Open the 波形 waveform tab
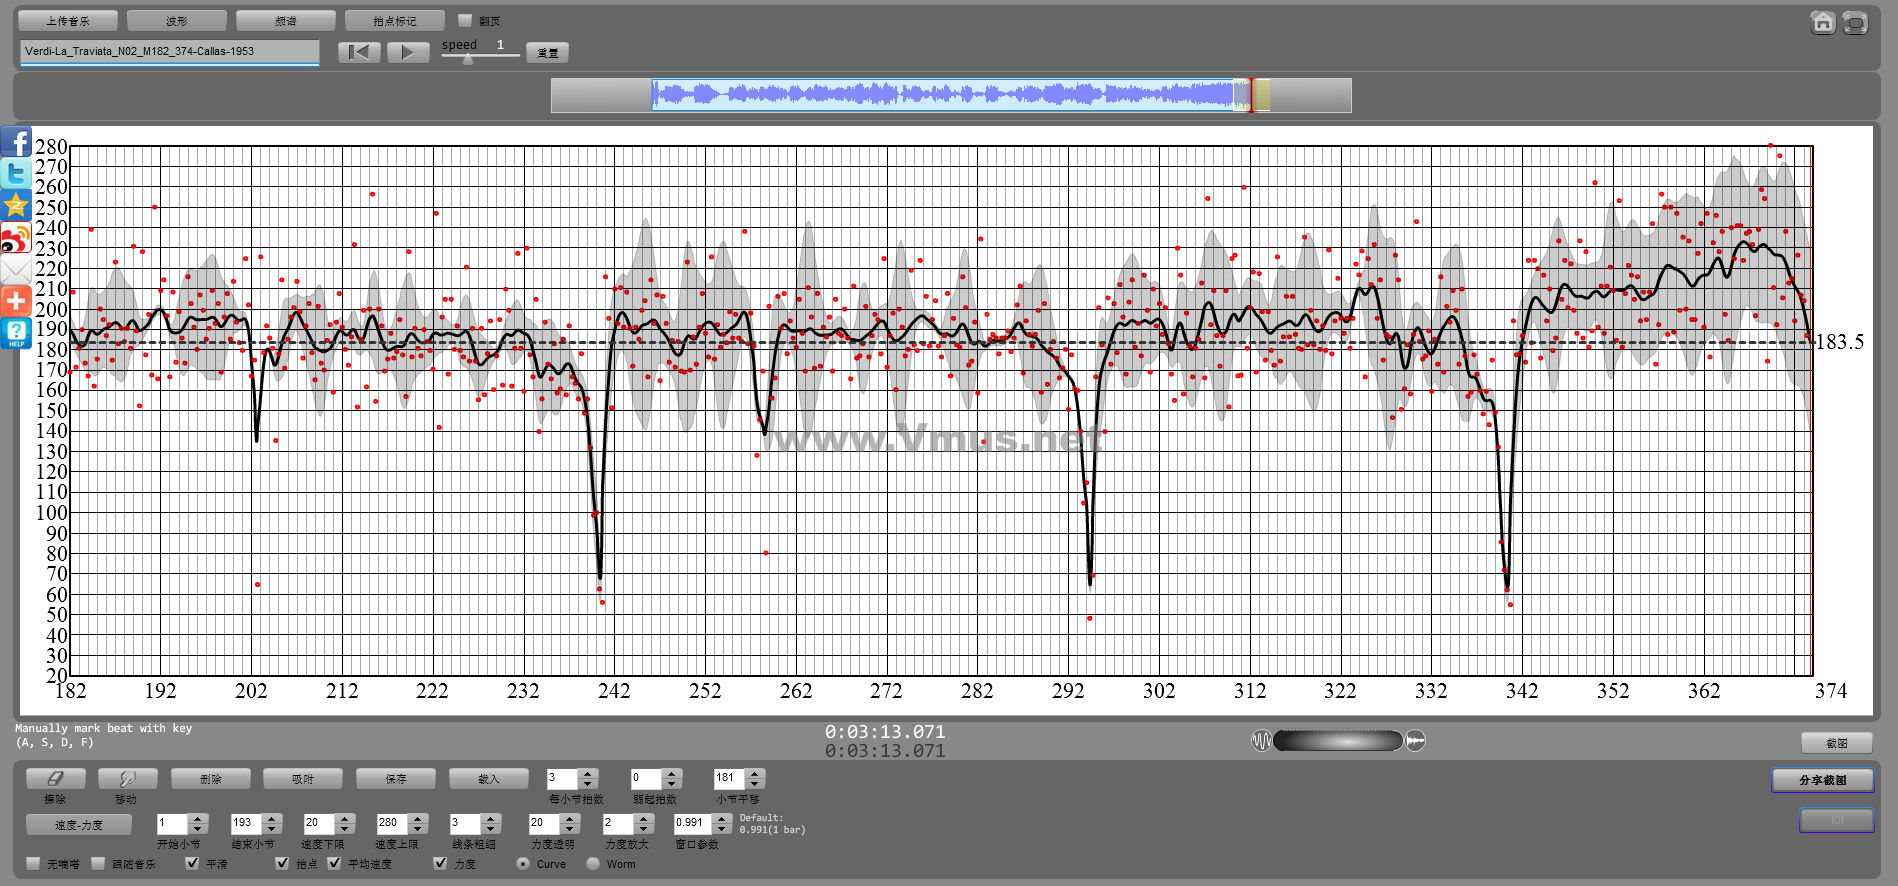 [177, 20]
